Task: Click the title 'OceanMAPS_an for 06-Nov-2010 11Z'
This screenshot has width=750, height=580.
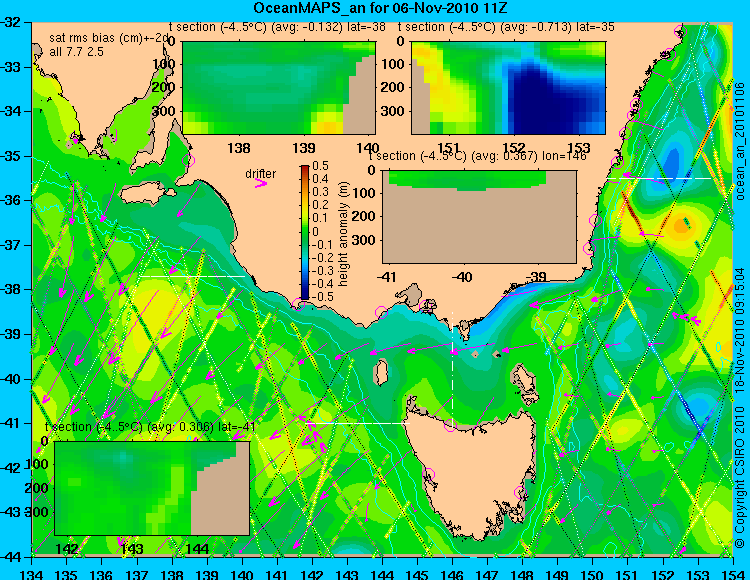Action: pyautogui.click(x=380, y=8)
